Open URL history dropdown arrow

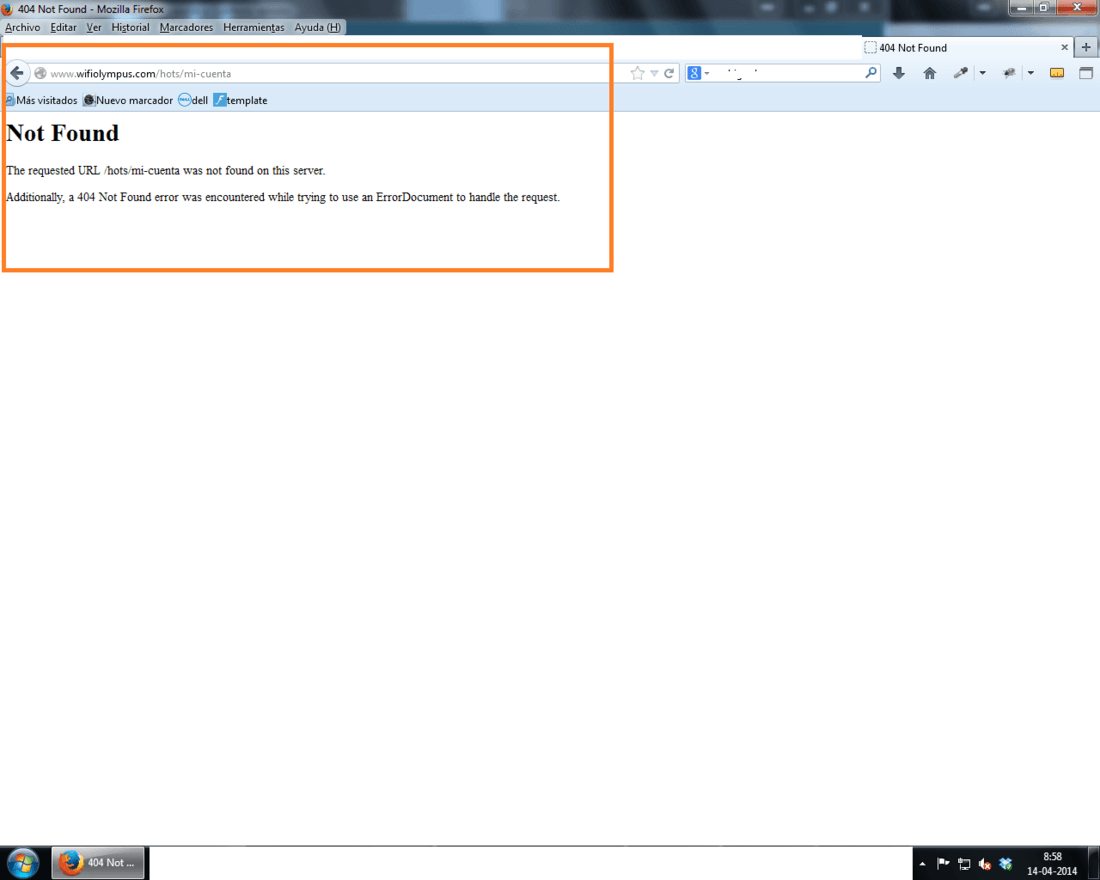[x=654, y=73]
